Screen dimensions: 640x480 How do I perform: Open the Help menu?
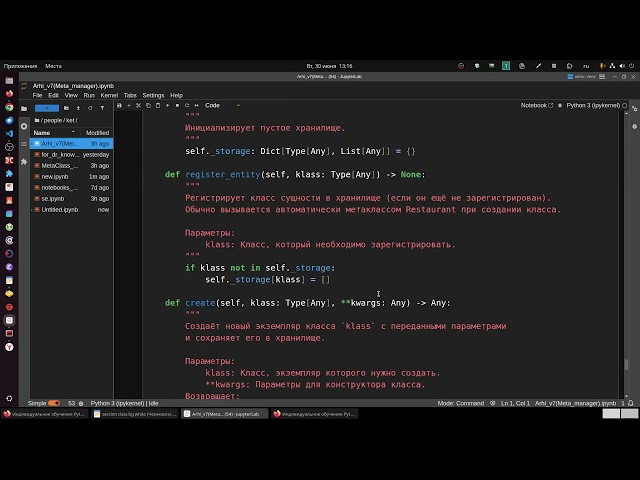(176, 95)
